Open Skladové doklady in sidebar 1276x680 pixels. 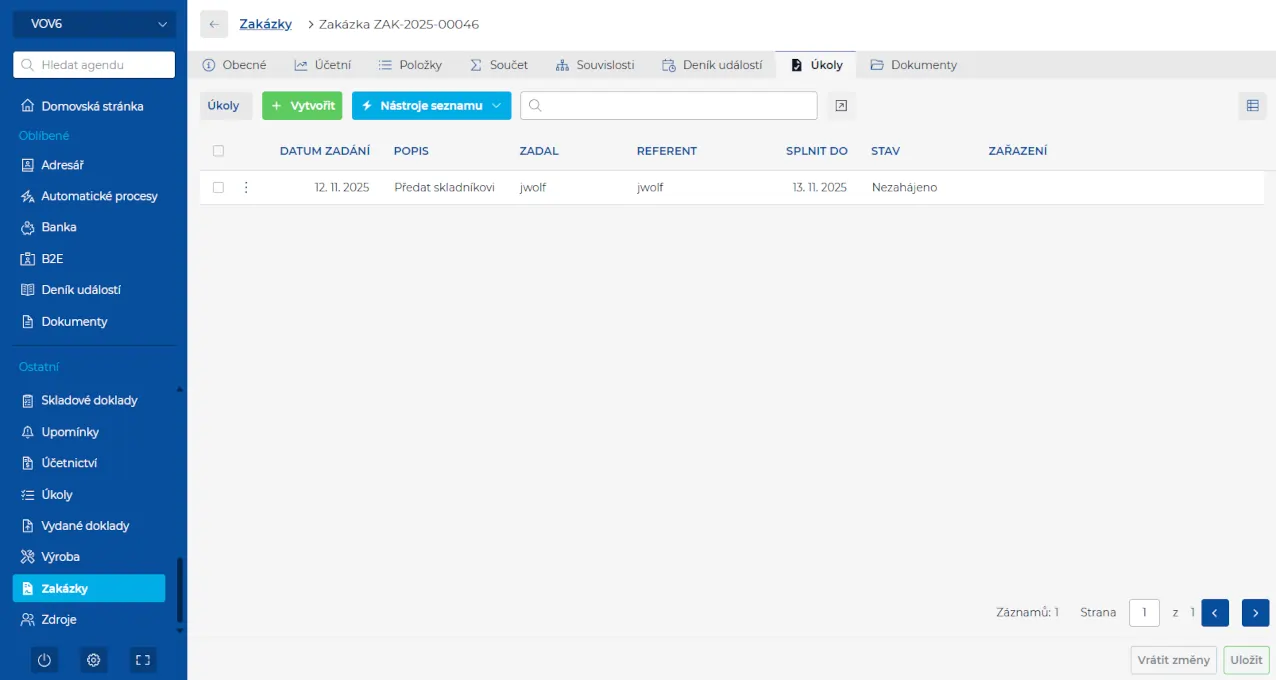(x=89, y=400)
